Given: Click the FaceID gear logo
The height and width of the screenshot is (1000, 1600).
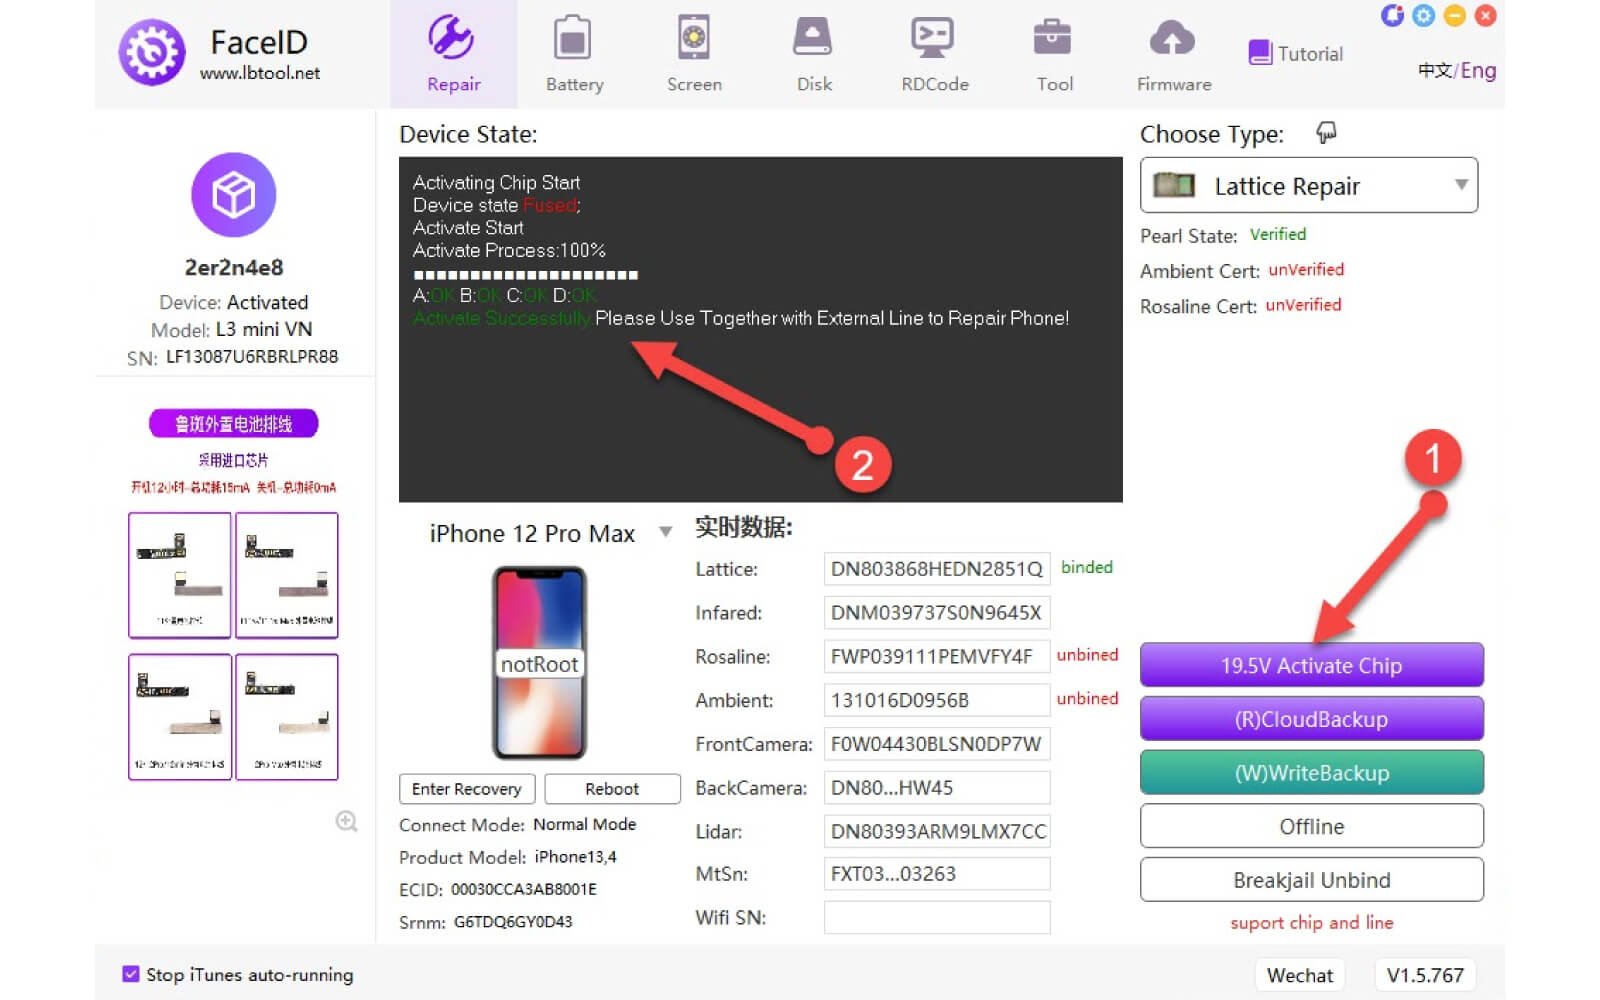Looking at the screenshot, I should coord(152,52).
